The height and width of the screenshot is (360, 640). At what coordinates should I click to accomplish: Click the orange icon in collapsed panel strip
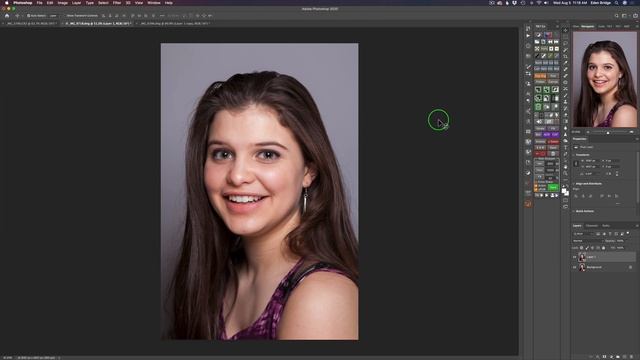528,204
